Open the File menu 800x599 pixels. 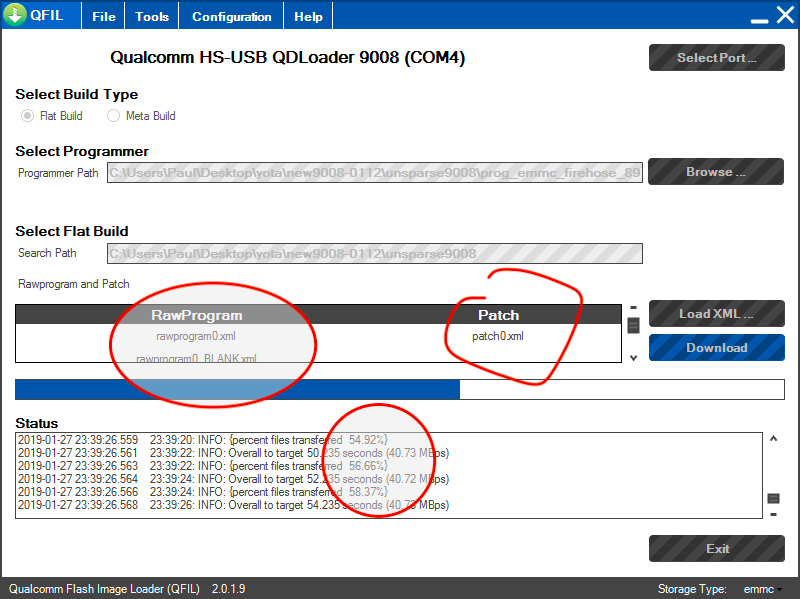click(x=104, y=16)
